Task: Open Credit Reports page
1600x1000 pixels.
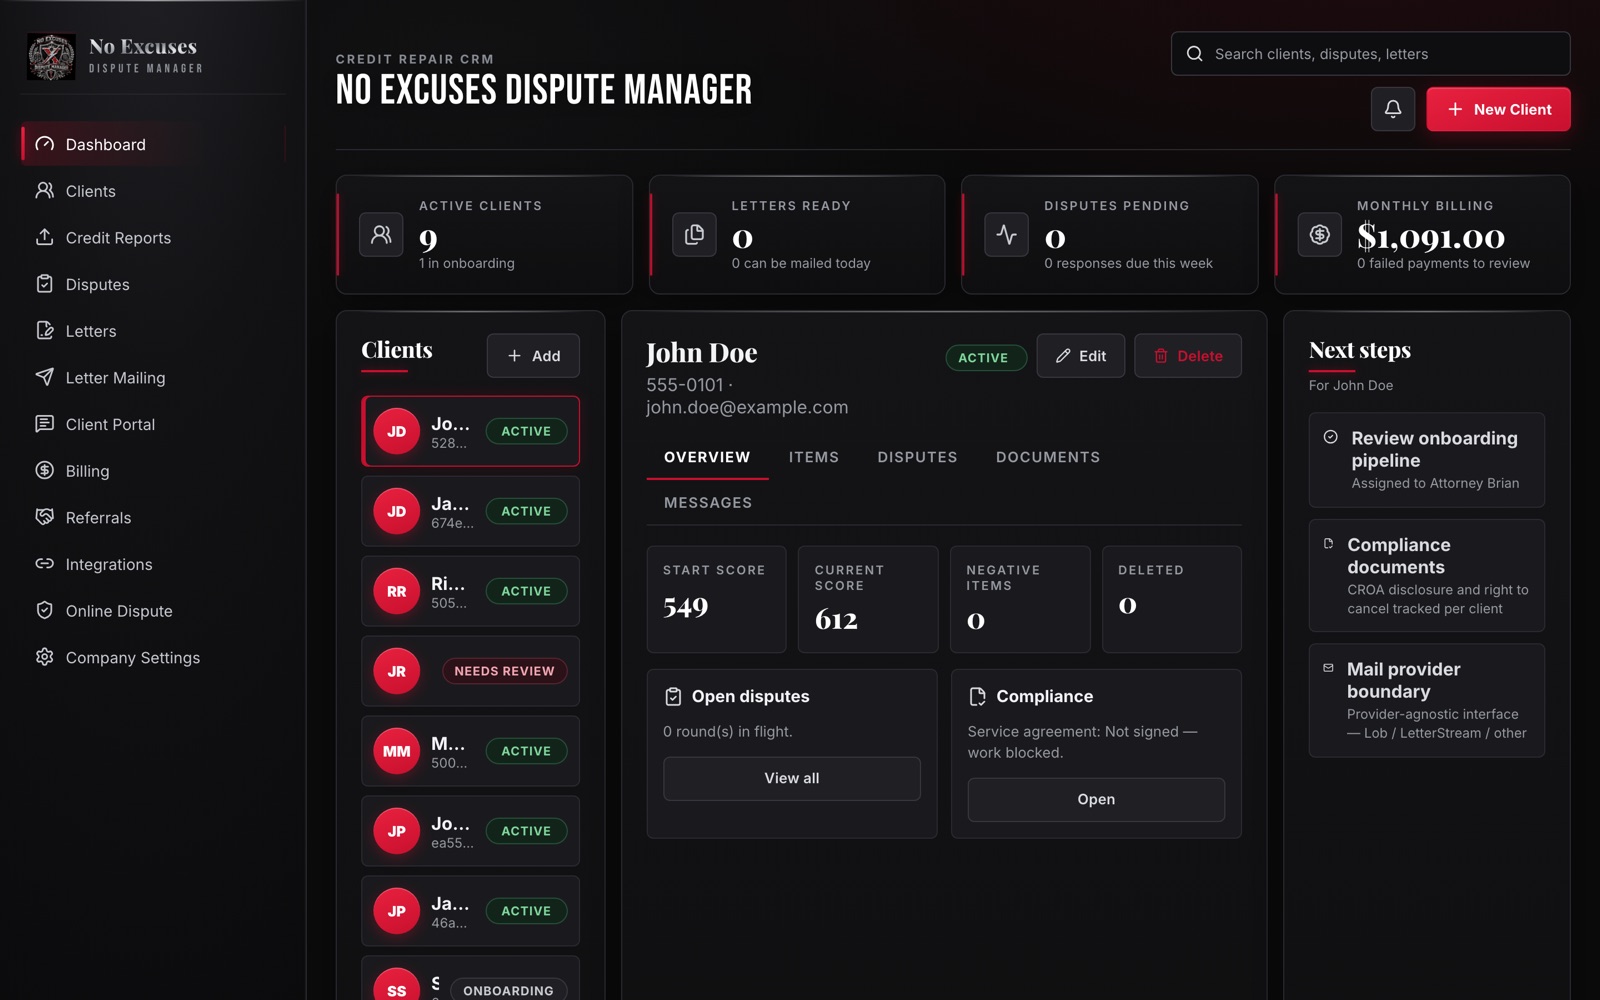Action: (x=153, y=238)
